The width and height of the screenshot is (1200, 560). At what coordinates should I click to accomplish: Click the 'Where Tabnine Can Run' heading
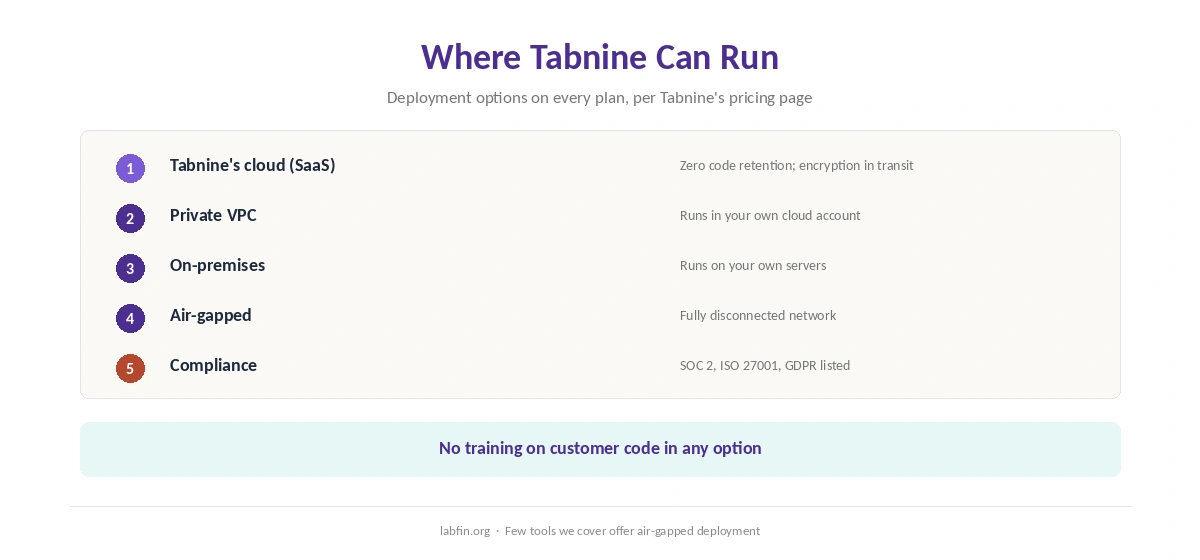(600, 57)
